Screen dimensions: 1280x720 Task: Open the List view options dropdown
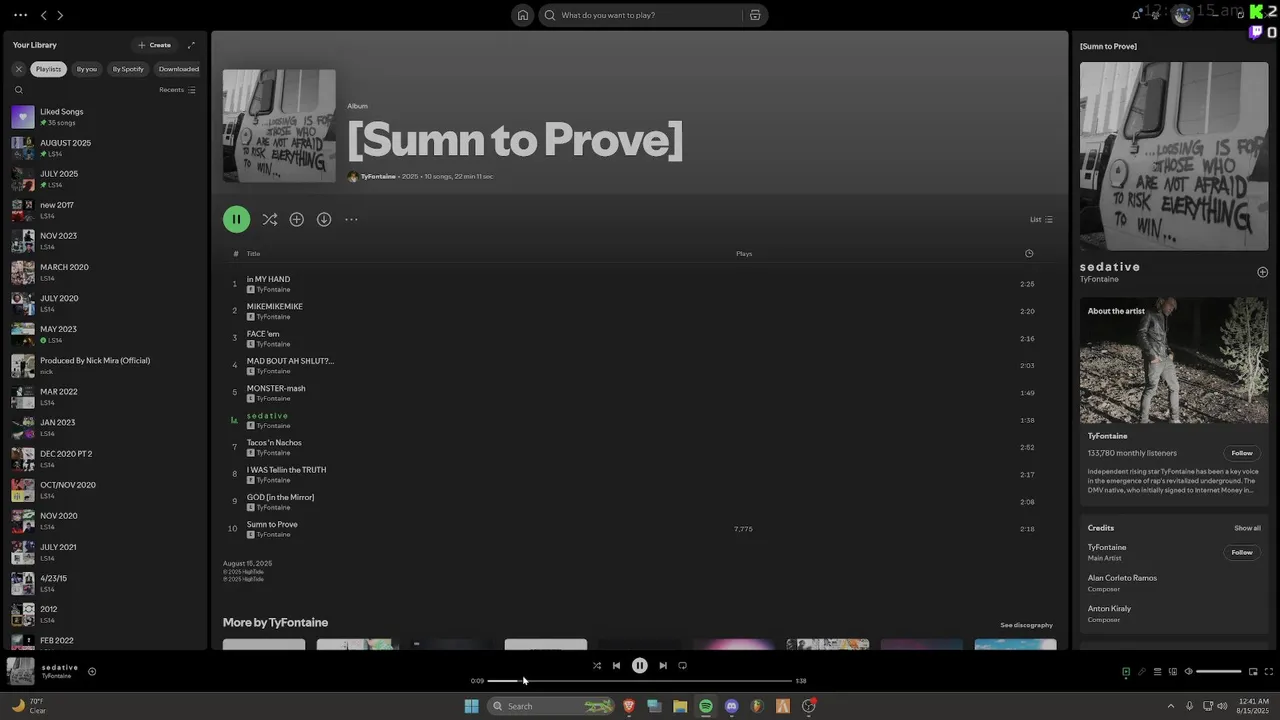point(1041,220)
